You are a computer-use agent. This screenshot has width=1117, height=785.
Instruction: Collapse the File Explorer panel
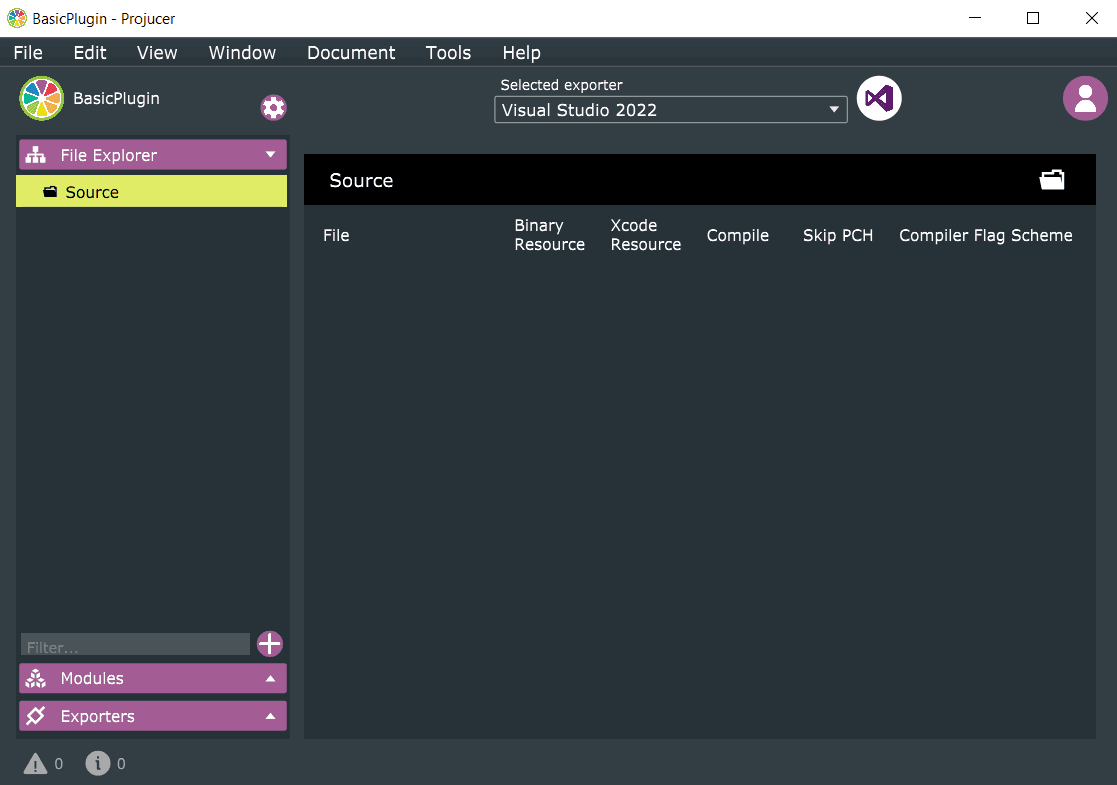point(152,155)
